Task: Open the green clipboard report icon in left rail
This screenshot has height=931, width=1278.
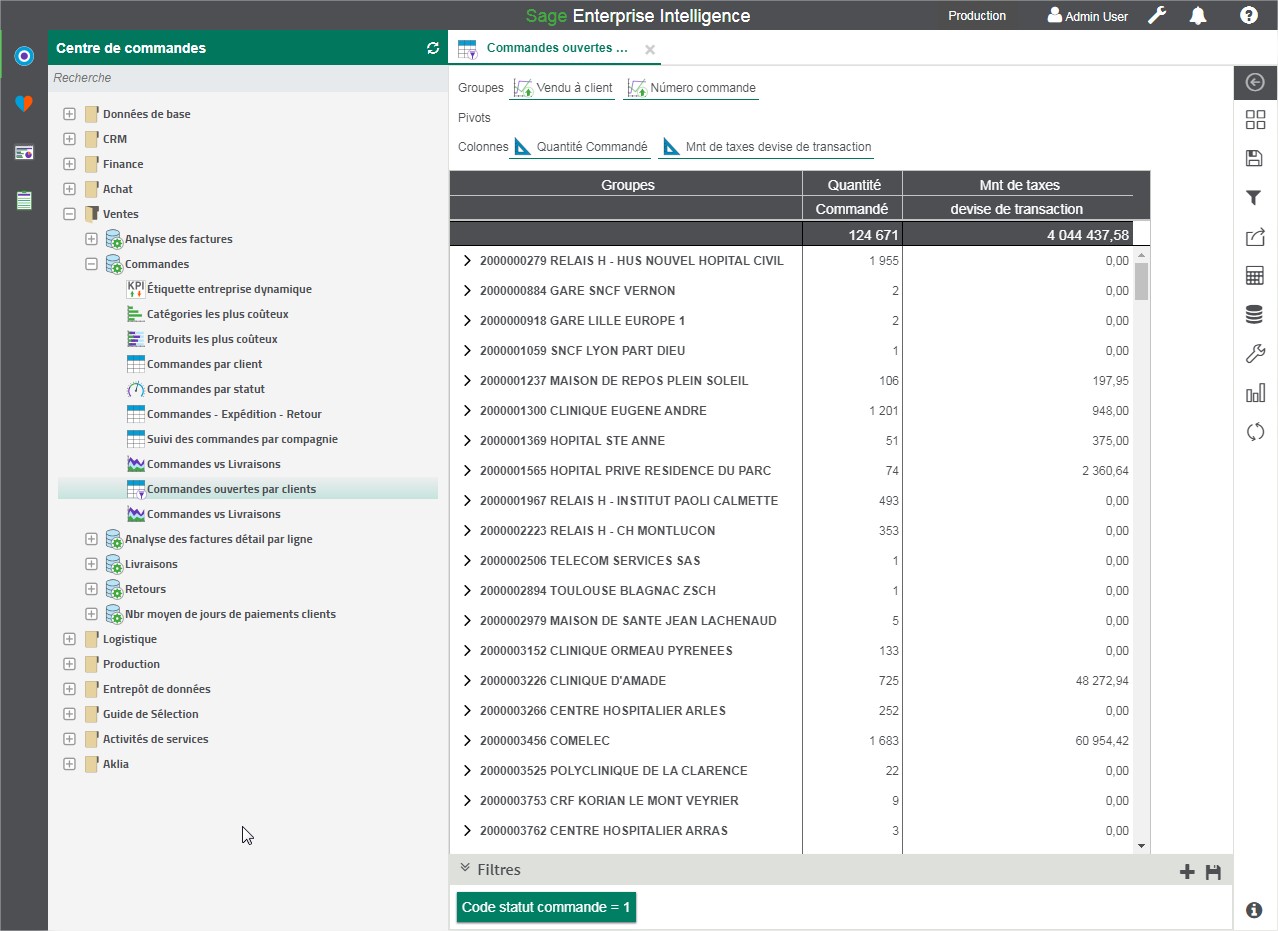Action: tap(24, 200)
